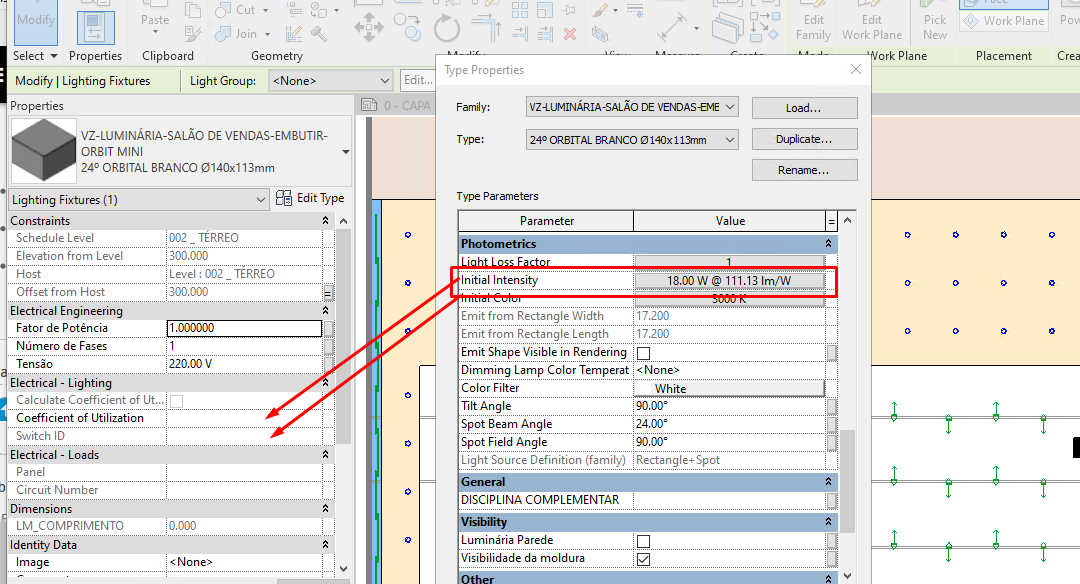Select the Demolish hammer tool
1080x584 pixels.
click(318, 33)
